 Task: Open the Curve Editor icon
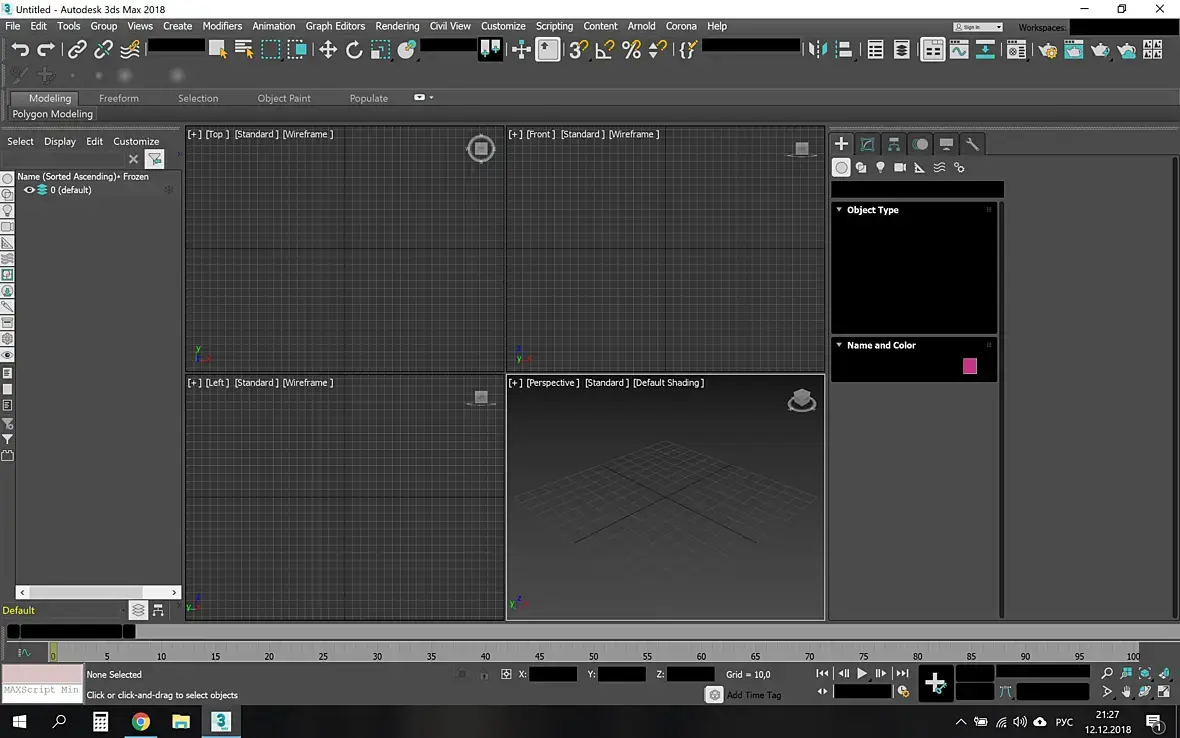click(x=959, y=50)
